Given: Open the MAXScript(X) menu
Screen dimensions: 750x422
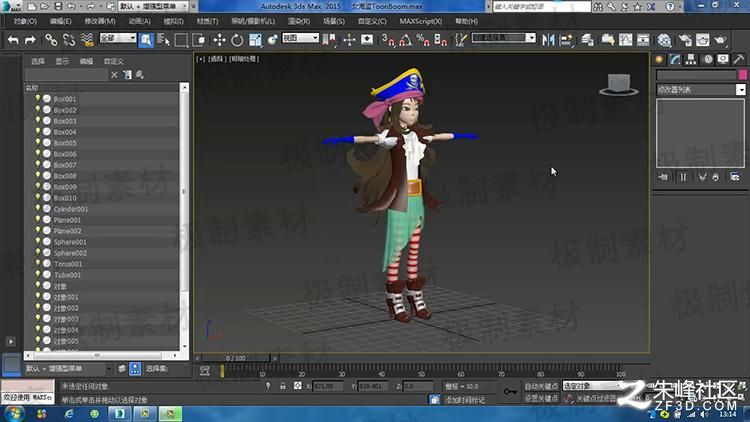Looking at the screenshot, I should [x=420, y=21].
